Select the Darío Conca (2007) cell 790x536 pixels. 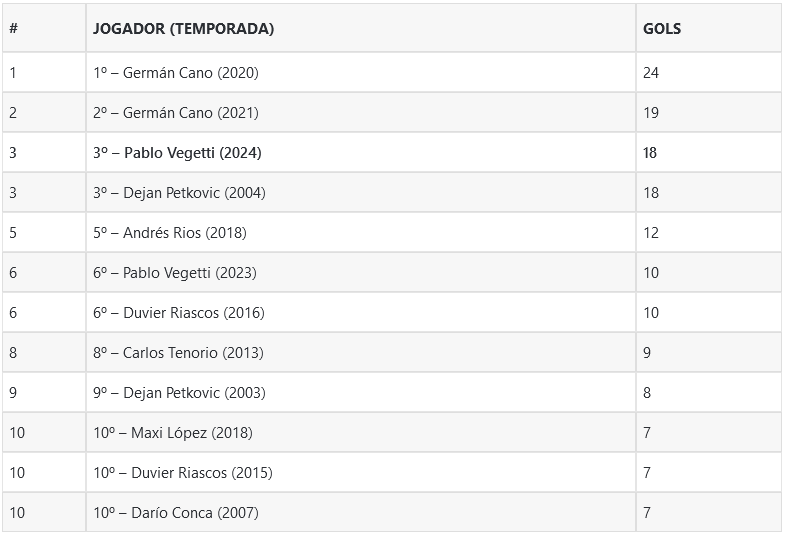tap(176, 513)
